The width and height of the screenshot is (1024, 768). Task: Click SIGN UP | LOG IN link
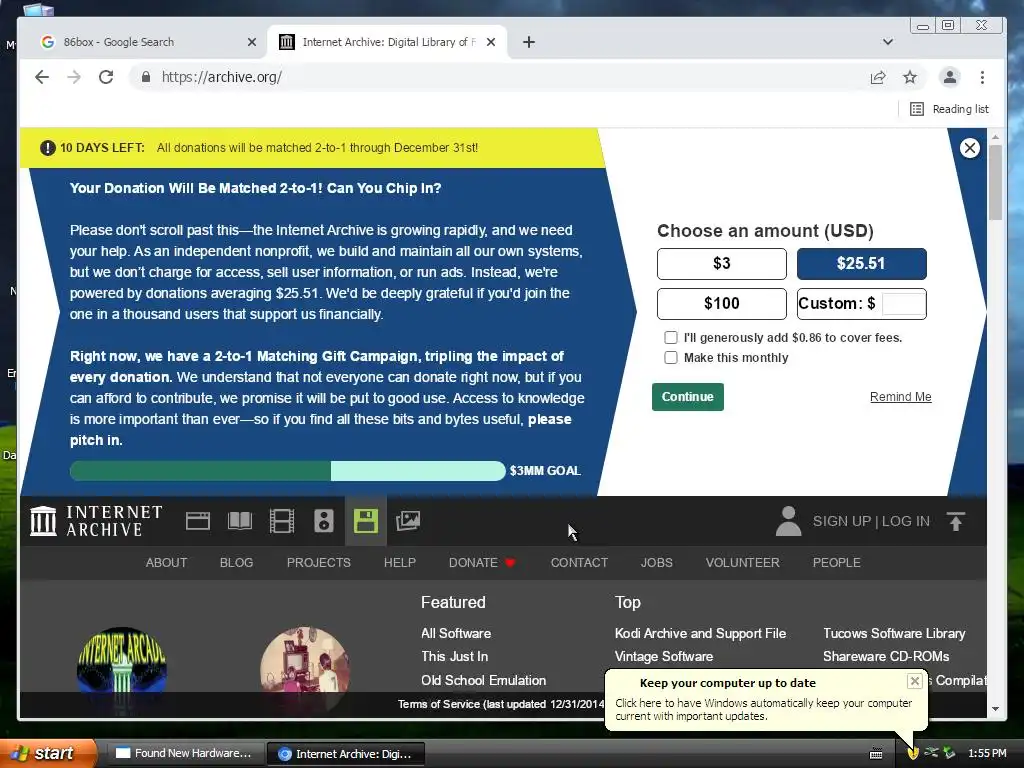click(871, 521)
